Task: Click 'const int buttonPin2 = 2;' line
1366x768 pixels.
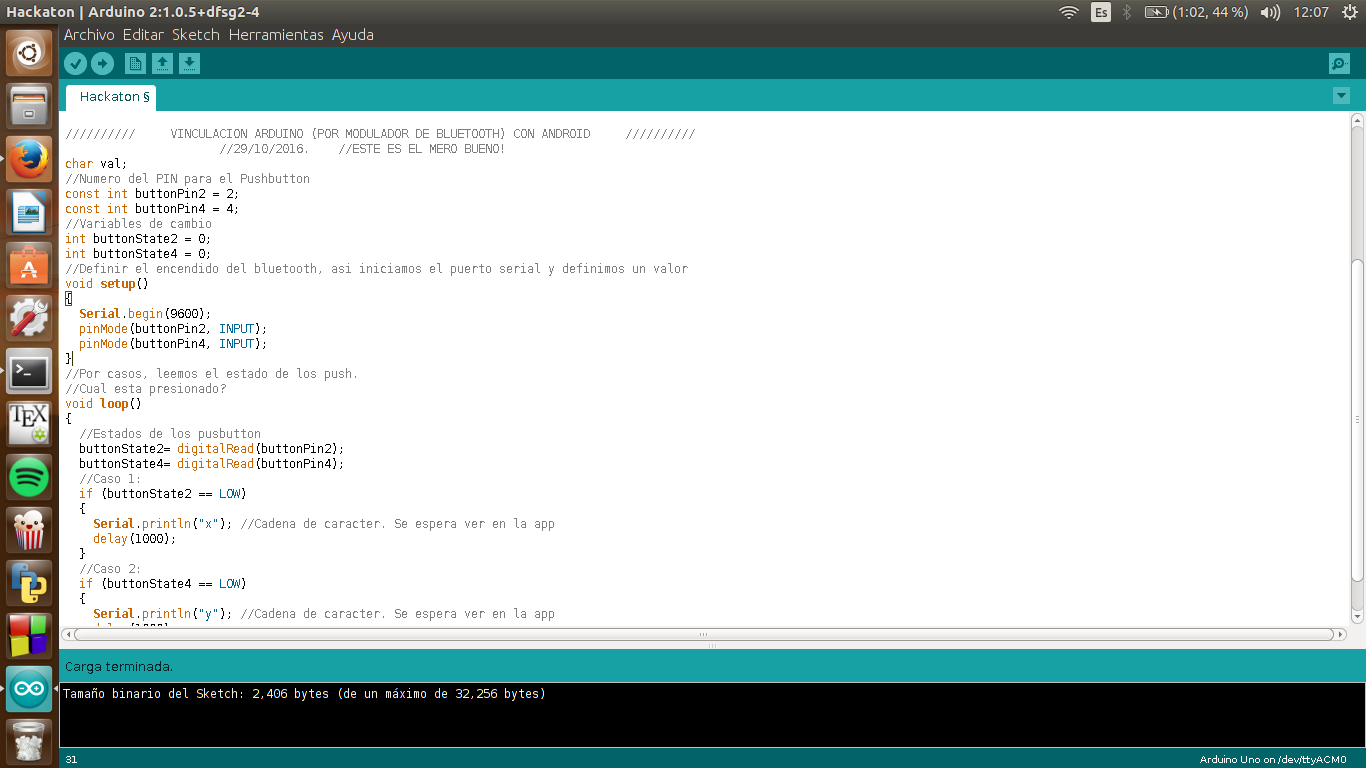Action: (x=152, y=194)
